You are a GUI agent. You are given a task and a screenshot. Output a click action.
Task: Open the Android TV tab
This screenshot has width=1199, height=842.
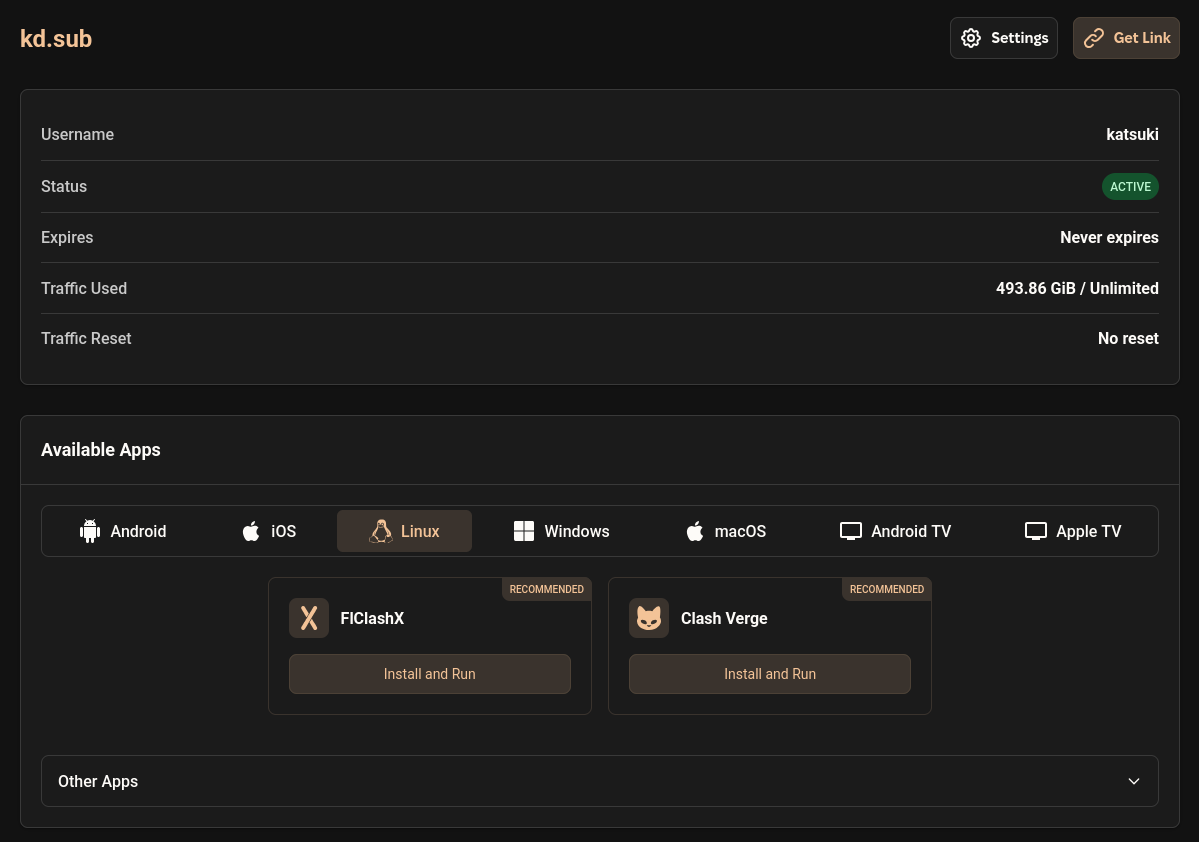[895, 531]
